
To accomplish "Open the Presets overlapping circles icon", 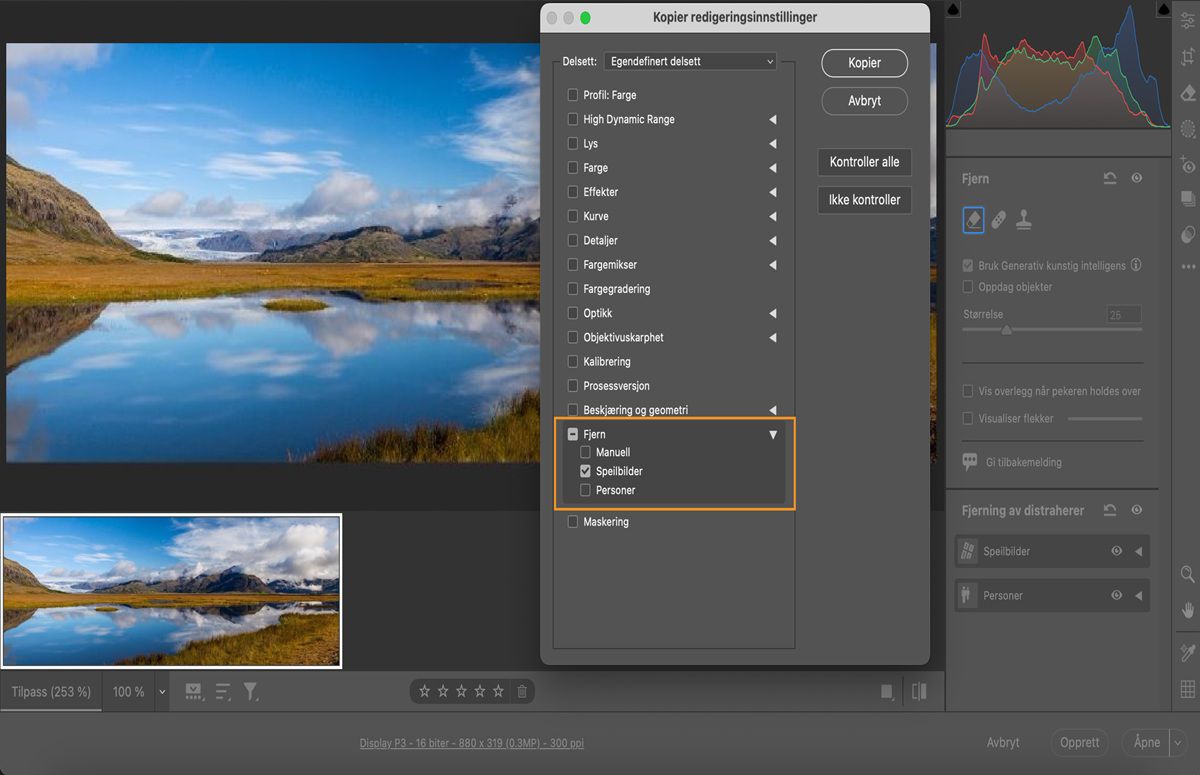I will point(1188,234).
